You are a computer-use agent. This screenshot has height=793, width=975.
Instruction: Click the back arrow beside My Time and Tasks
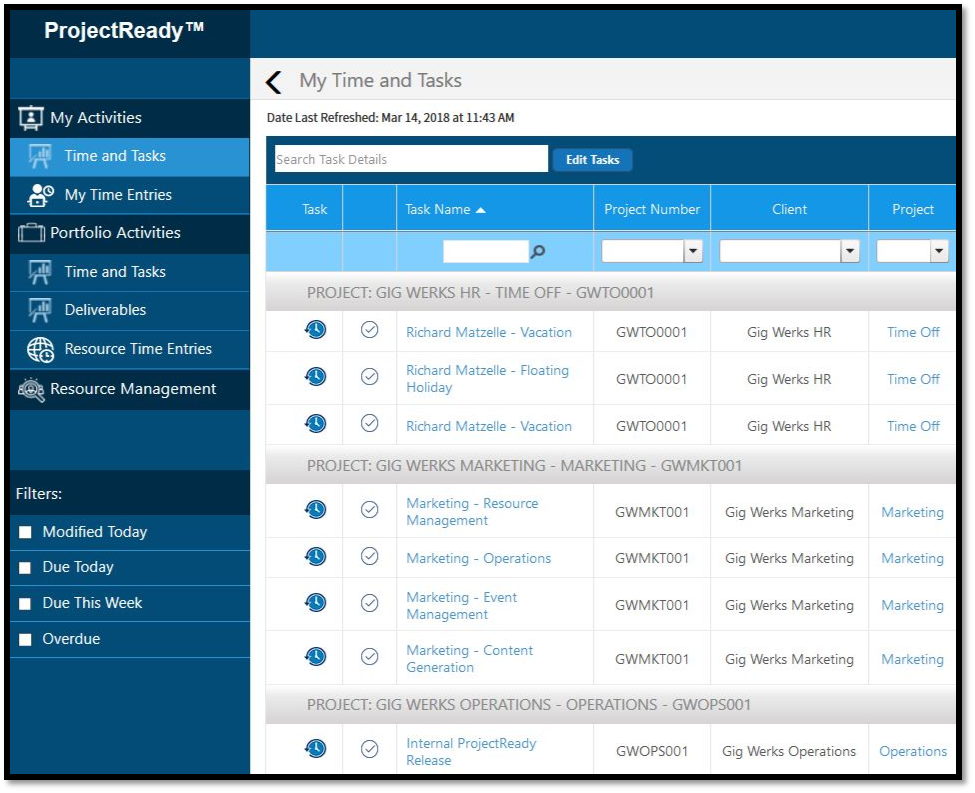[274, 81]
